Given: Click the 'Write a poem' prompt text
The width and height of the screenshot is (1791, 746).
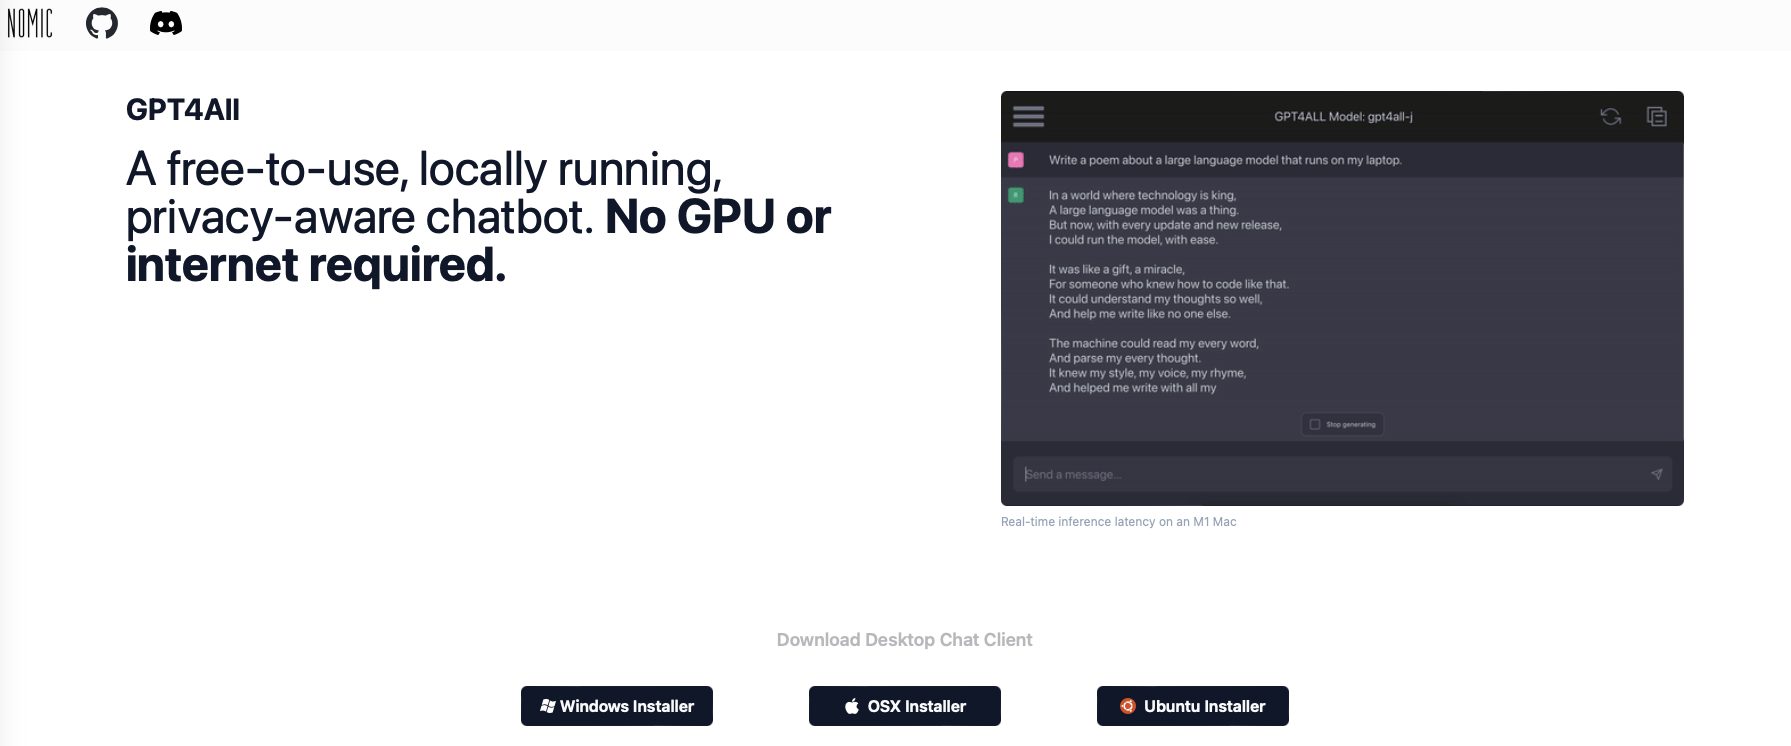Looking at the screenshot, I should [x=1225, y=160].
